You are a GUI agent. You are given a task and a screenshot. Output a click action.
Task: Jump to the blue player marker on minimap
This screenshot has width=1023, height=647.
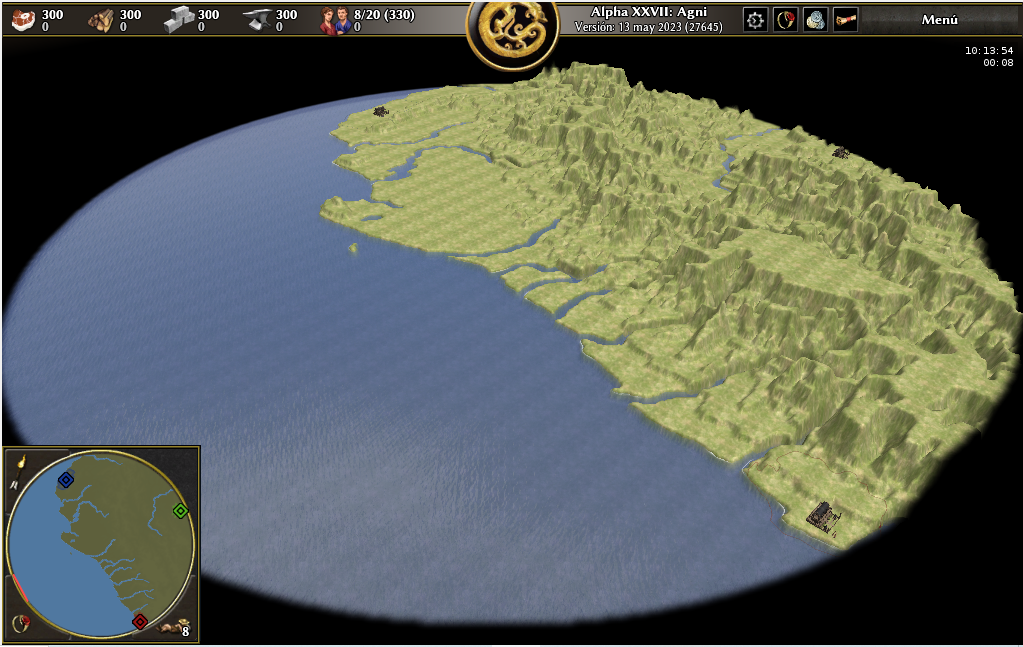(66, 480)
